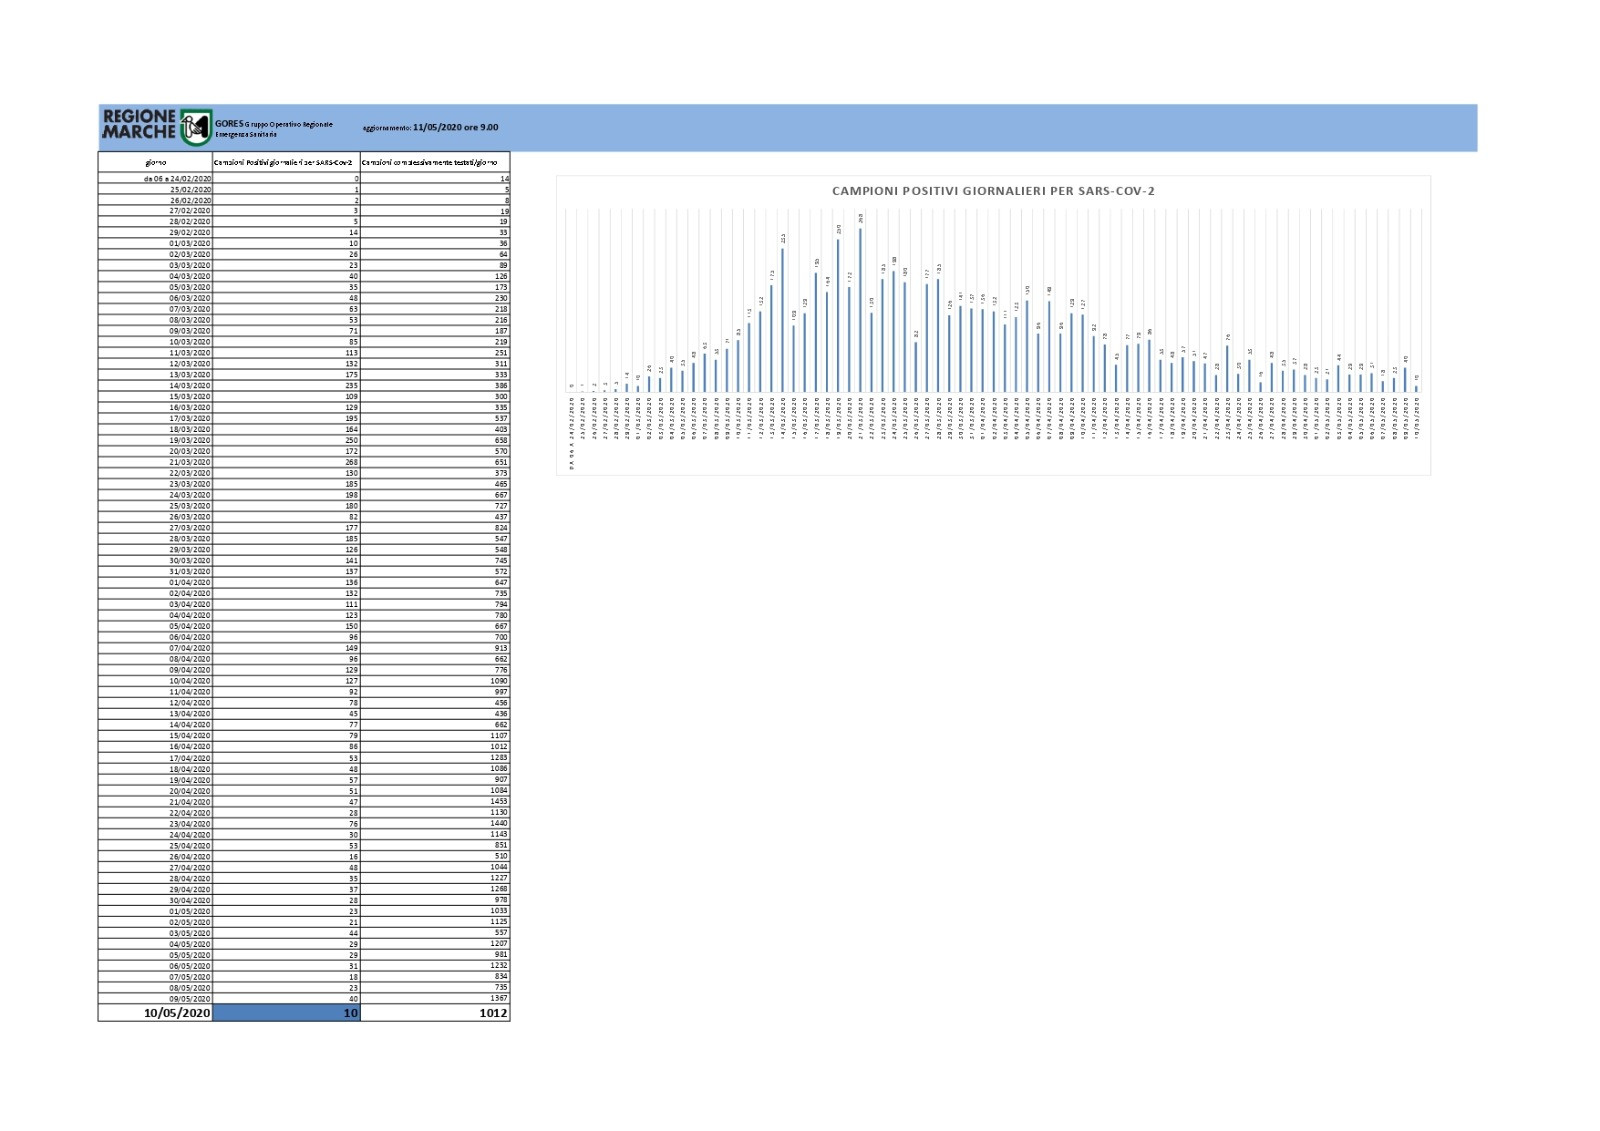This screenshot has height=1131, width=1600.
Task: Click the bold '1012' tested samples cell
Action: pos(435,1013)
